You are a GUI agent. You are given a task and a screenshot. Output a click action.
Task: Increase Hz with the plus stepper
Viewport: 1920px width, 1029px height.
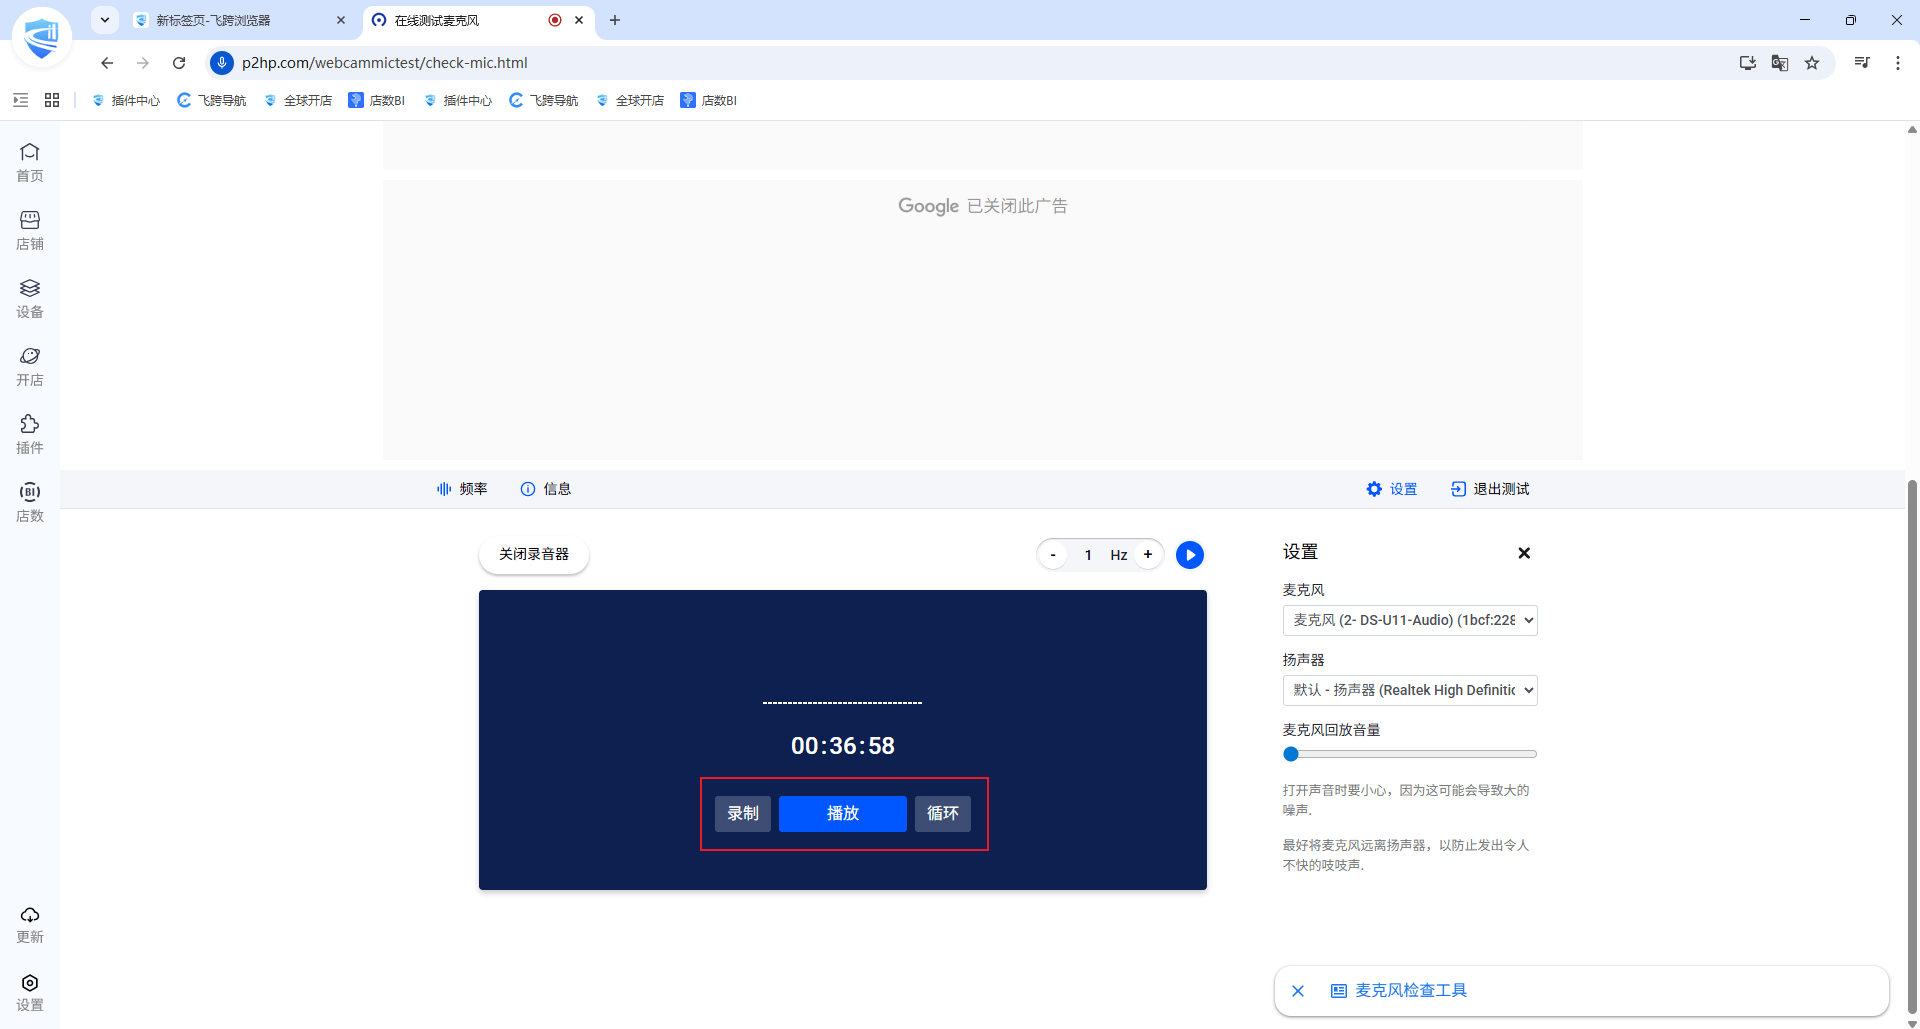coord(1148,554)
